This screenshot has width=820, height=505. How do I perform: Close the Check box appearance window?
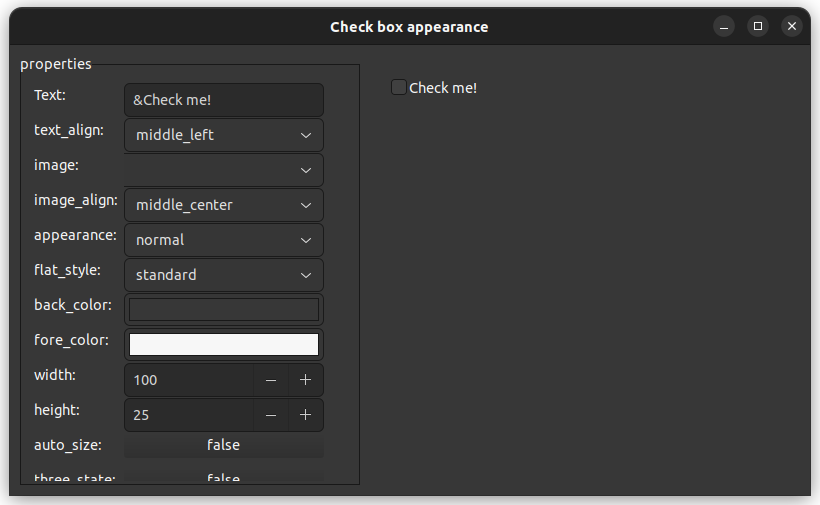pyautogui.click(x=792, y=27)
